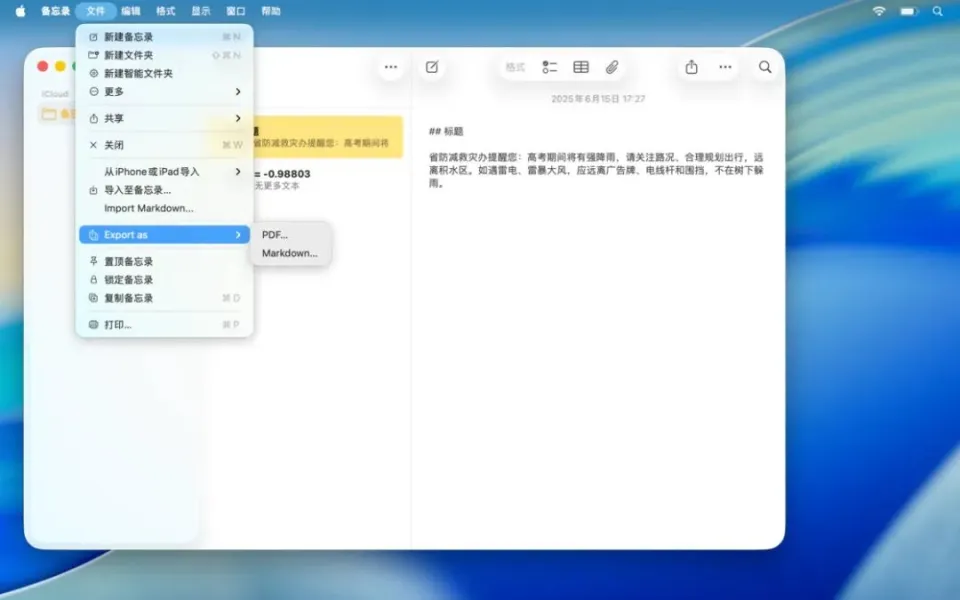Click Import Markdown… menu entry
The width and height of the screenshot is (960, 600).
tap(149, 209)
